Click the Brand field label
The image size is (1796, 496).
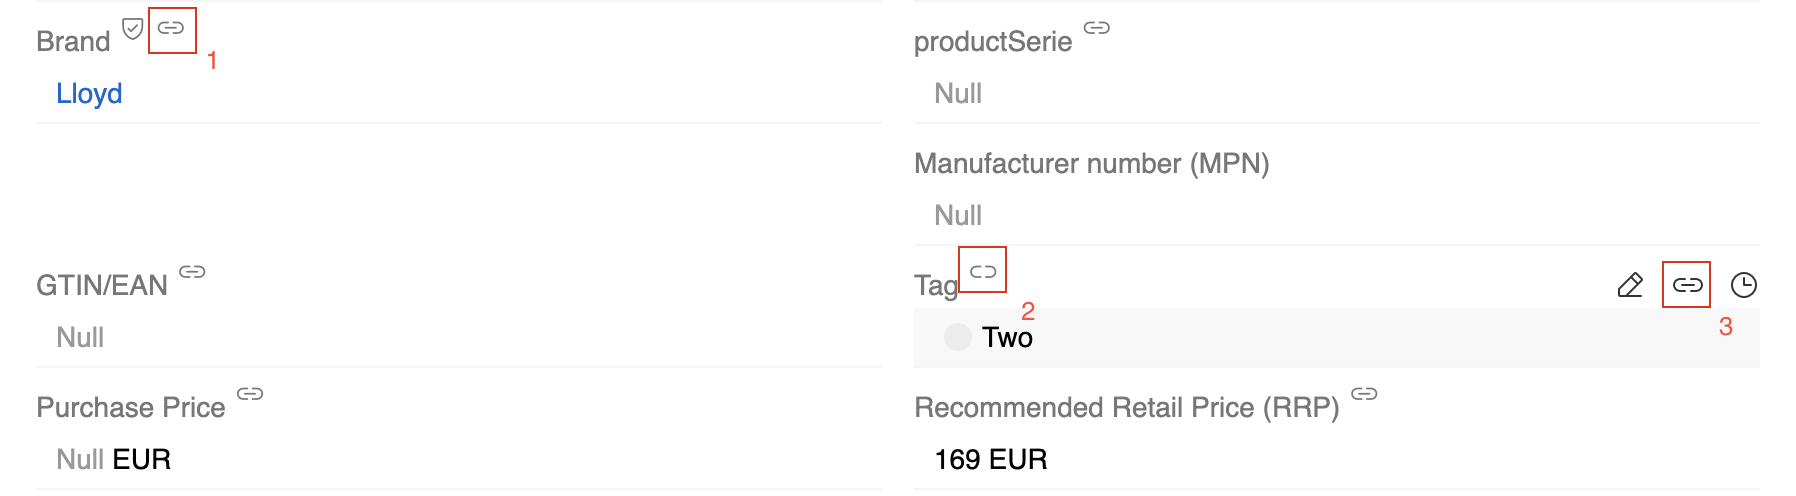click(x=73, y=41)
